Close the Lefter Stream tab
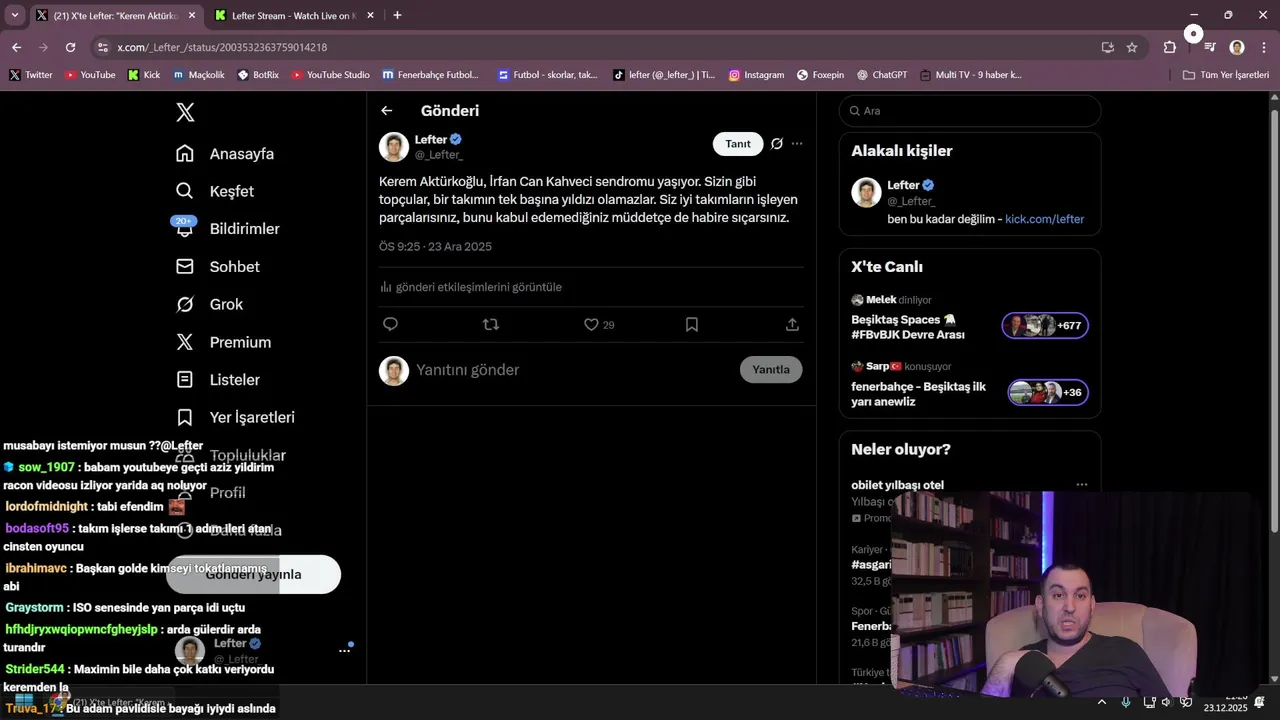This screenshot has width=1280, height=720. (370, 16)
